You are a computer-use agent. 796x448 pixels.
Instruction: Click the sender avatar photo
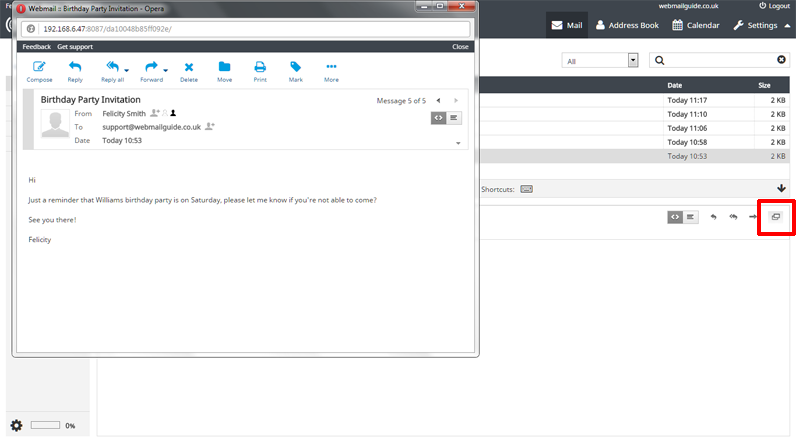click(x=55, y=124)
